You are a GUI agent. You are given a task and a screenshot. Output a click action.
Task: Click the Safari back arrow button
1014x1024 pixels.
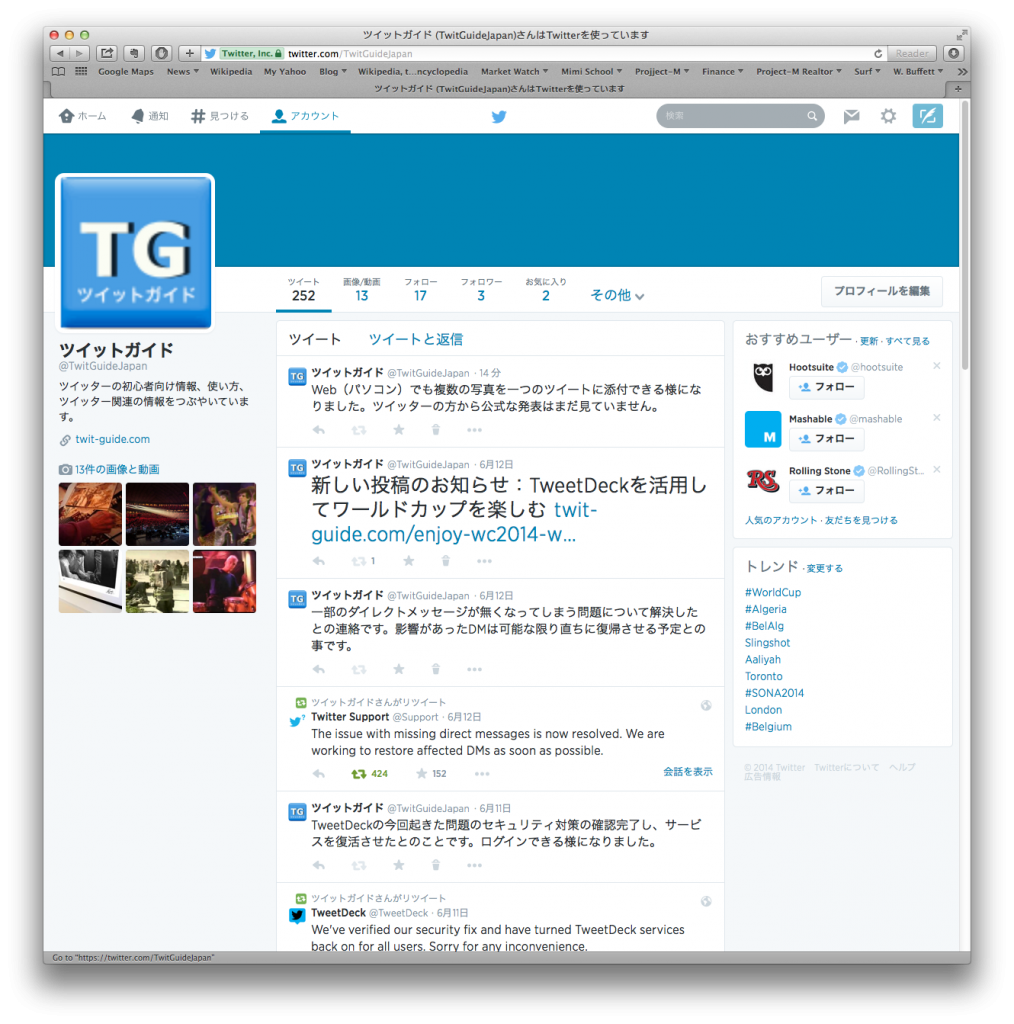pyautogui.click(x=60, y=54)
